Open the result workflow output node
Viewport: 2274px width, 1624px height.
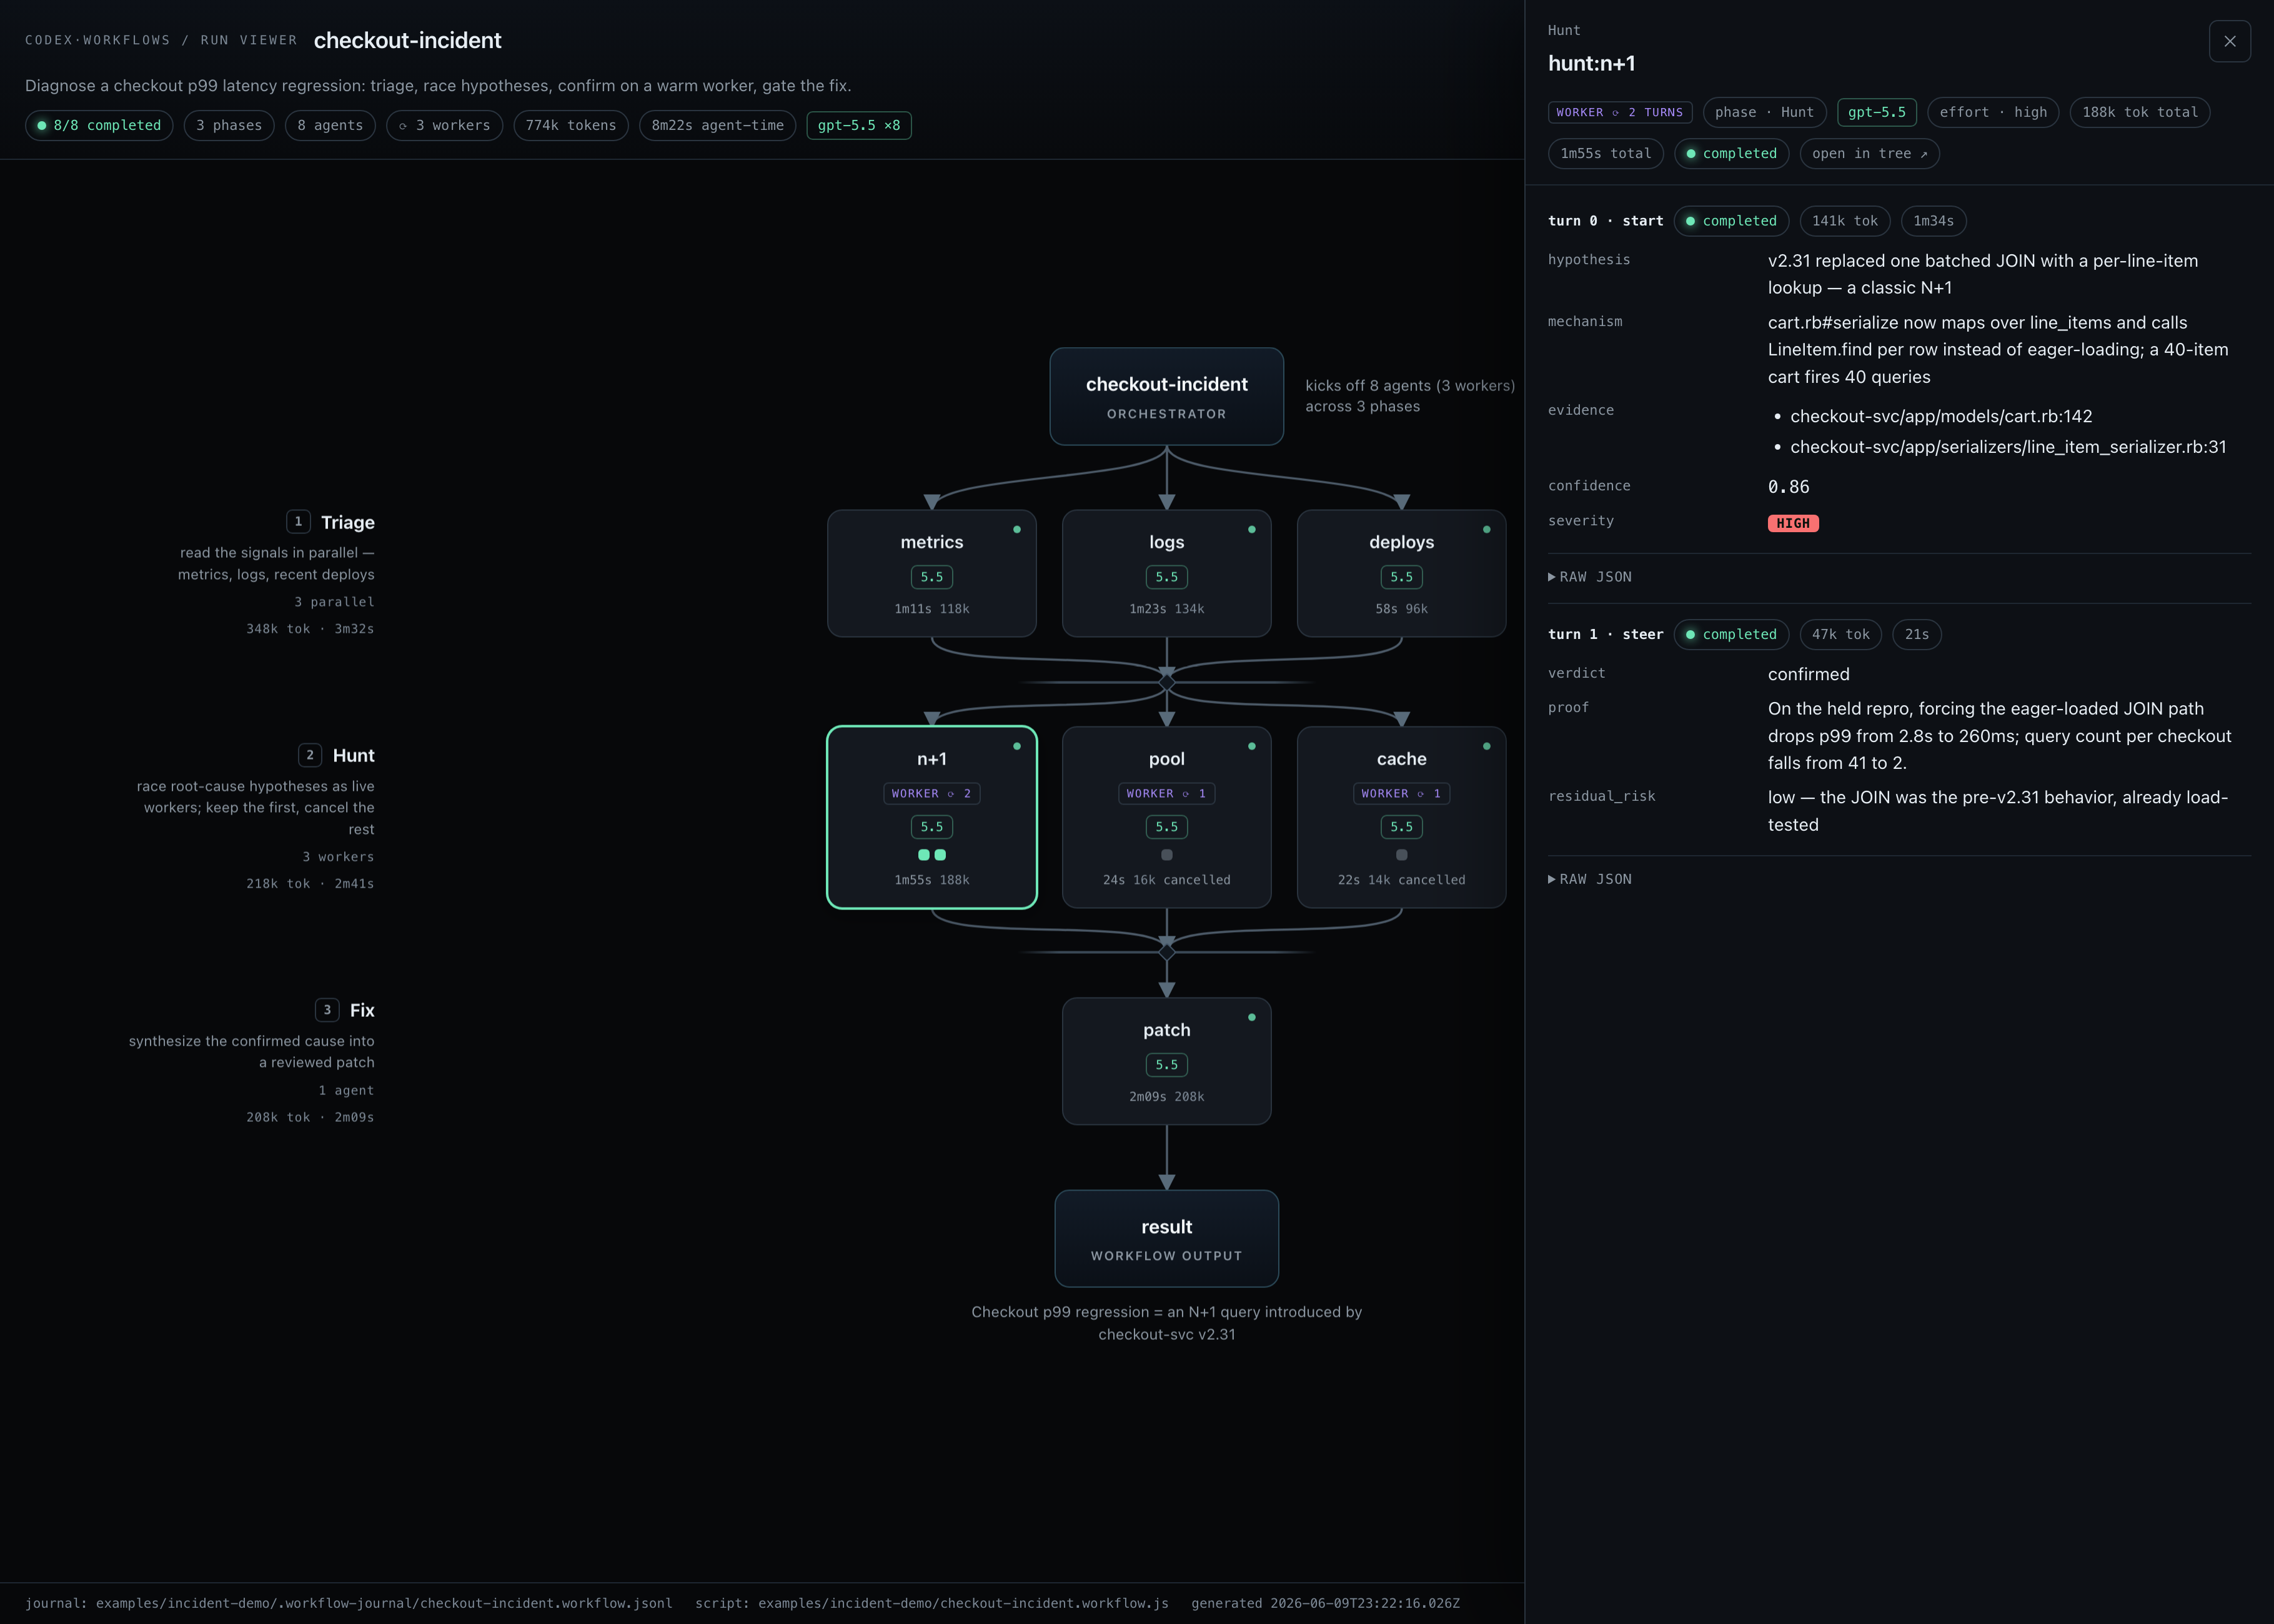[x=1166, y=1238]
